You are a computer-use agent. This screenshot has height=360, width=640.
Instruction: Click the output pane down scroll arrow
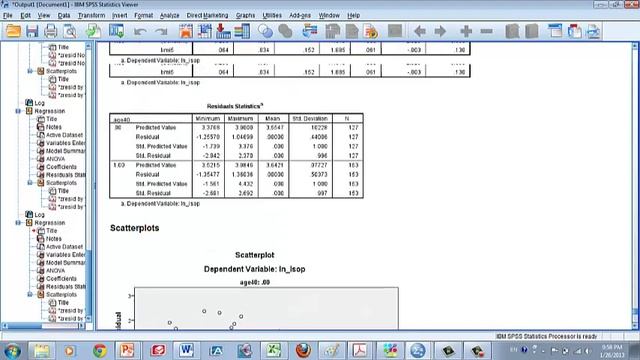635,326
